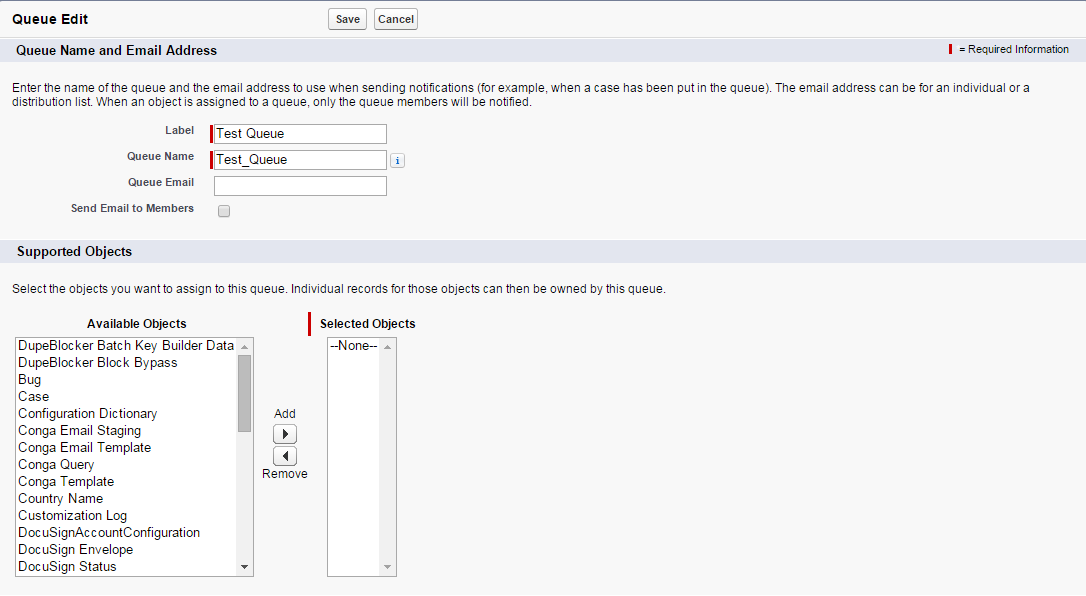This screenshot has width=1086, height=596.
Task: Select Conga Query object
Action: 56,465
